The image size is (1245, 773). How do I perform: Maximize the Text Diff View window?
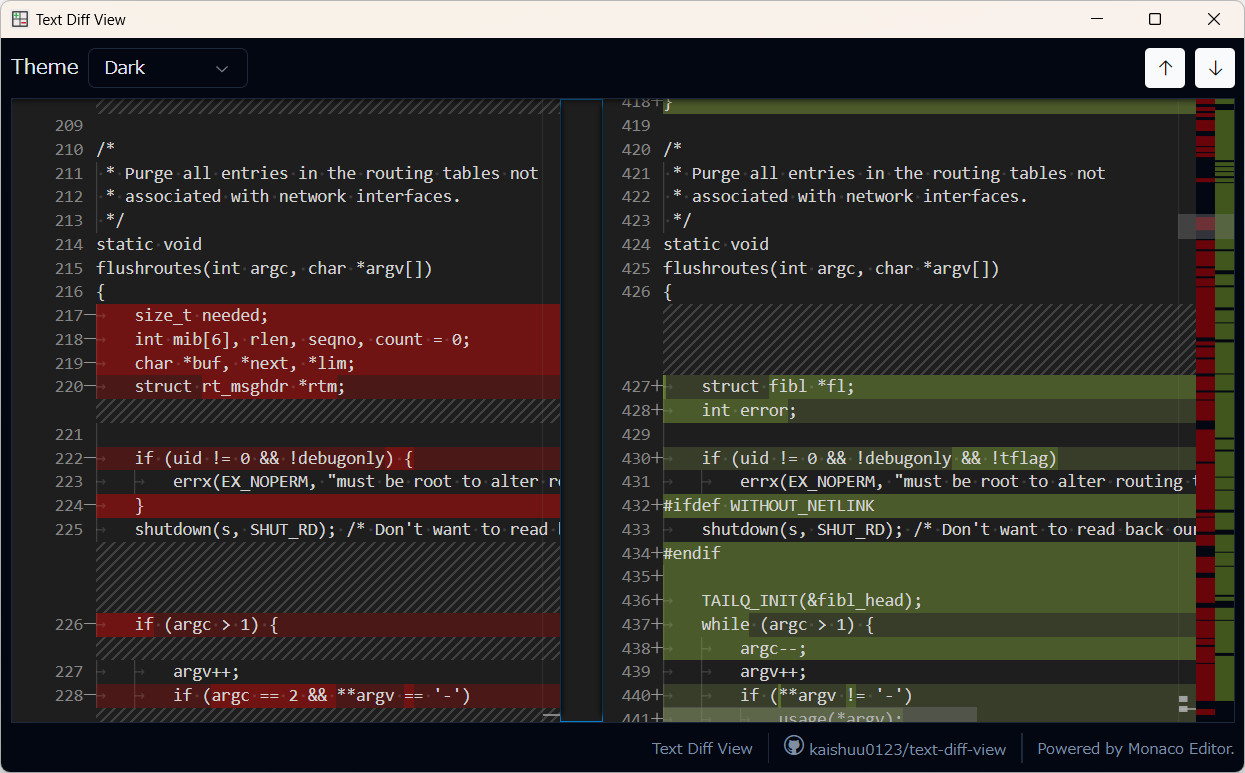pyautogui.click(x=1155, y=19)
